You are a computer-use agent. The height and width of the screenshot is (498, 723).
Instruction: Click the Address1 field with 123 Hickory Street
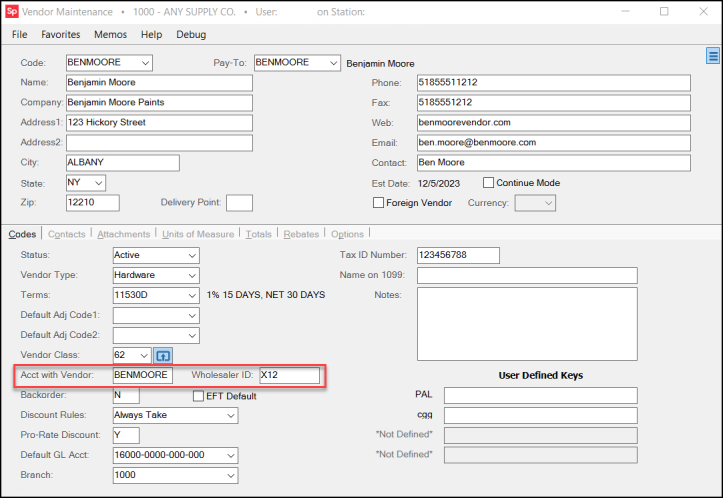click(159, 123)
